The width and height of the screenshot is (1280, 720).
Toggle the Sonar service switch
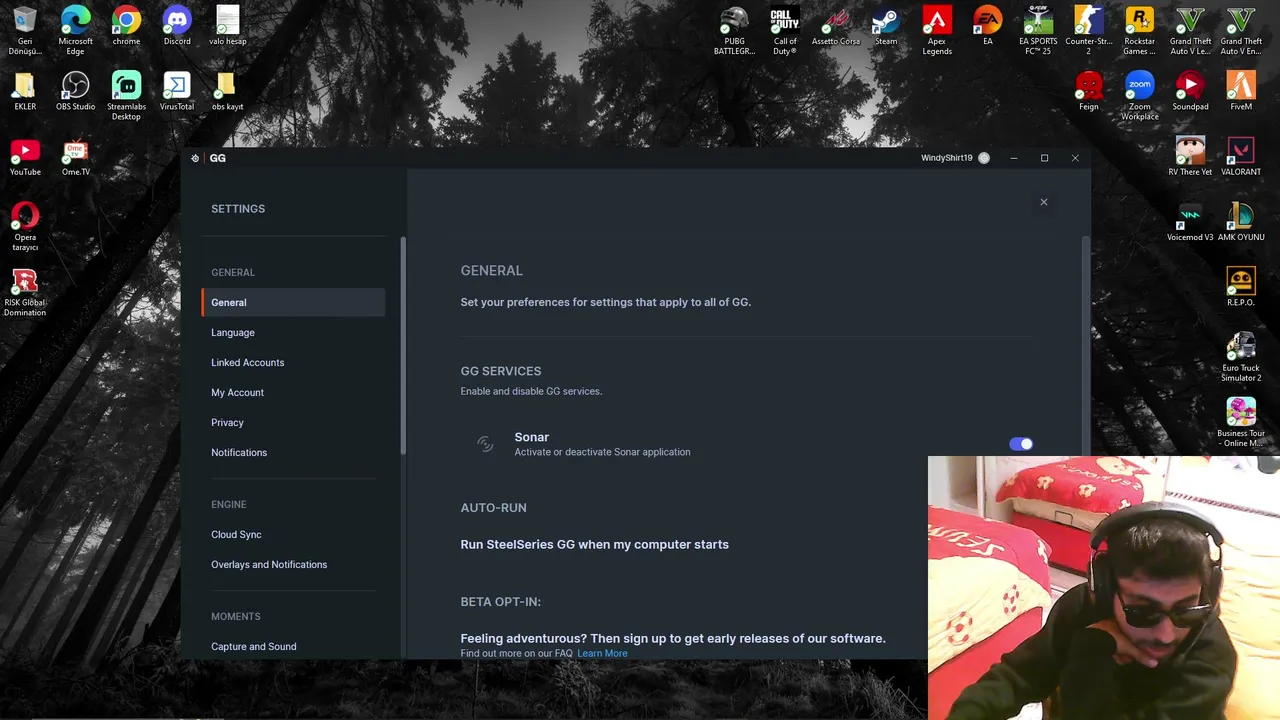(1021, 444)
